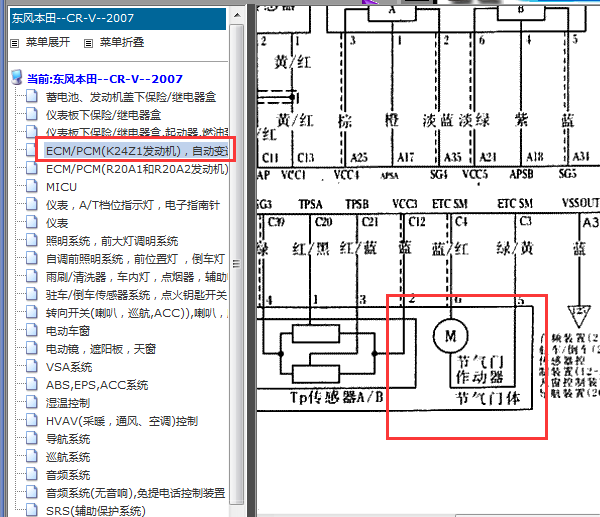Image resolution: width=600 pixels, height=517 pixels.
Task: Open 转向开关(喇叭，巡航,ACC) entry
Action: pyautogui.click(x=137, y=313)
